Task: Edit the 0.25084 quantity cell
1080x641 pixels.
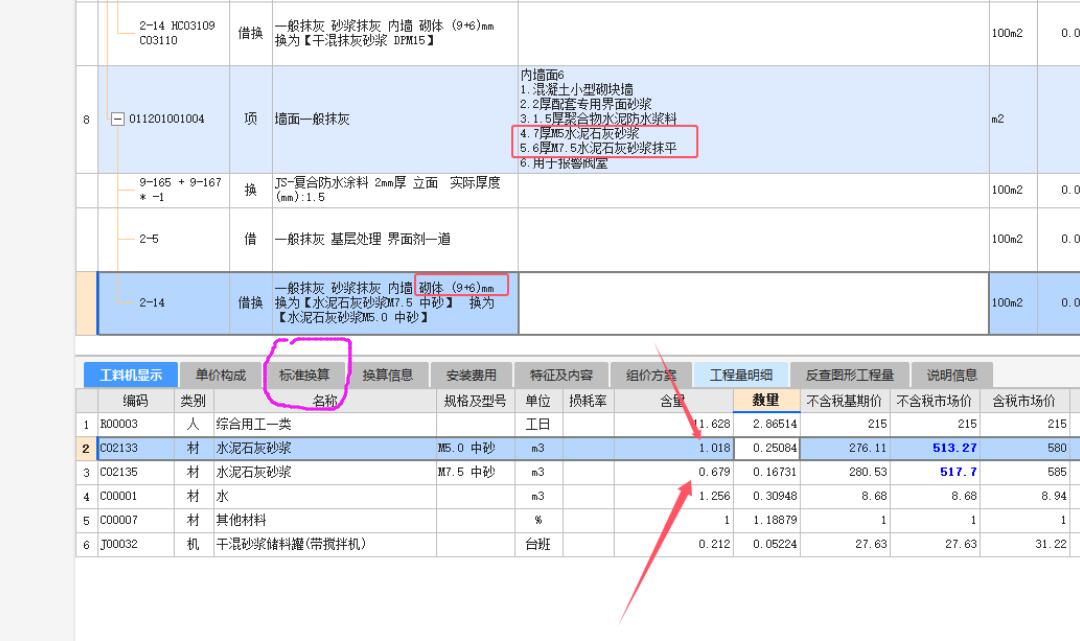Action: (x=767, y=448)
